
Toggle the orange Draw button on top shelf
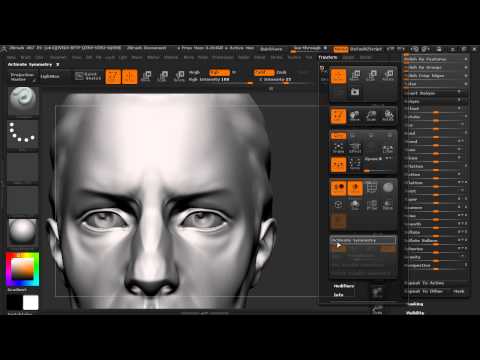(130, 77)
